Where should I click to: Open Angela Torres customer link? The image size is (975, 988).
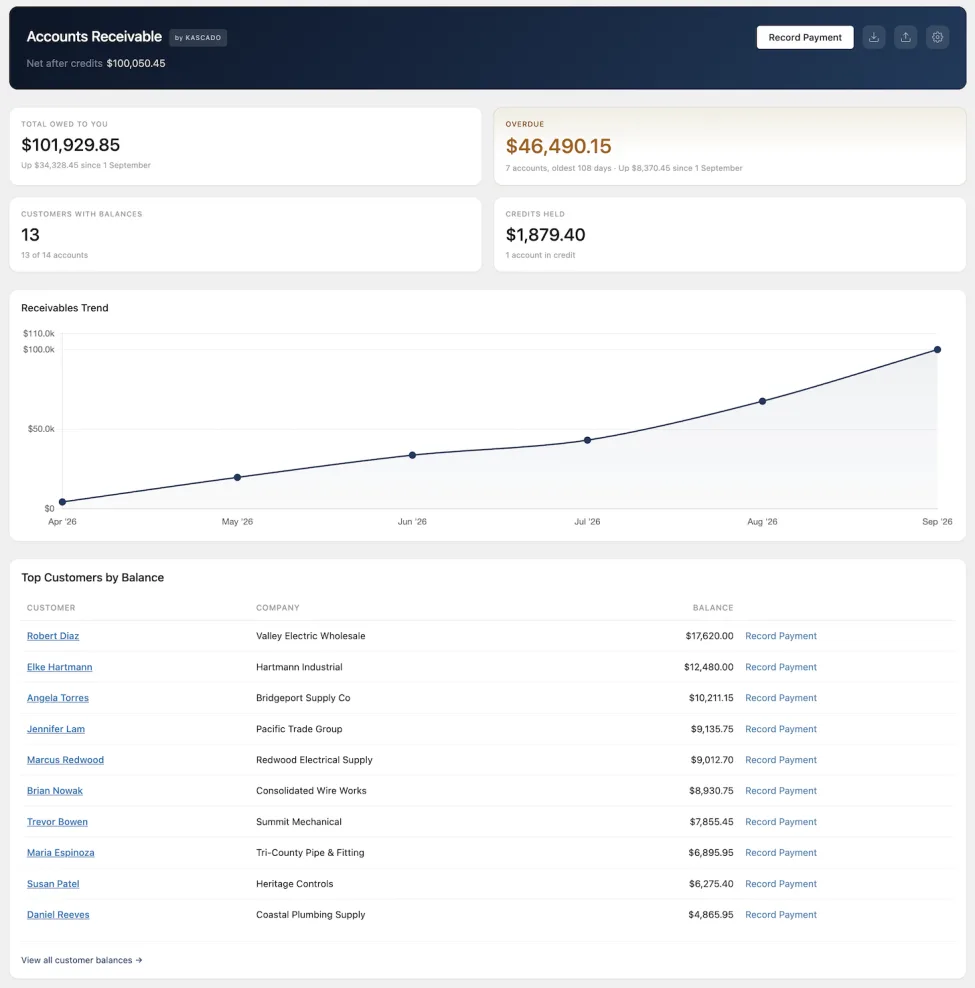pyautogui.click(x=57, y=698)
